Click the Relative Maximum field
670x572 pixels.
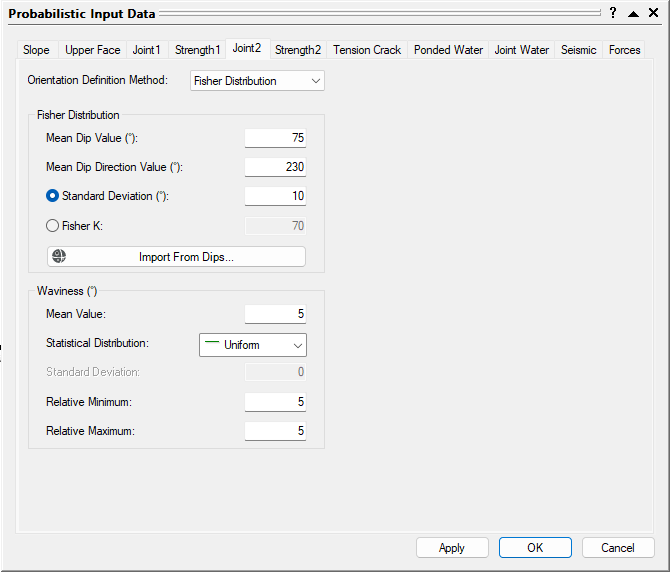275,431
